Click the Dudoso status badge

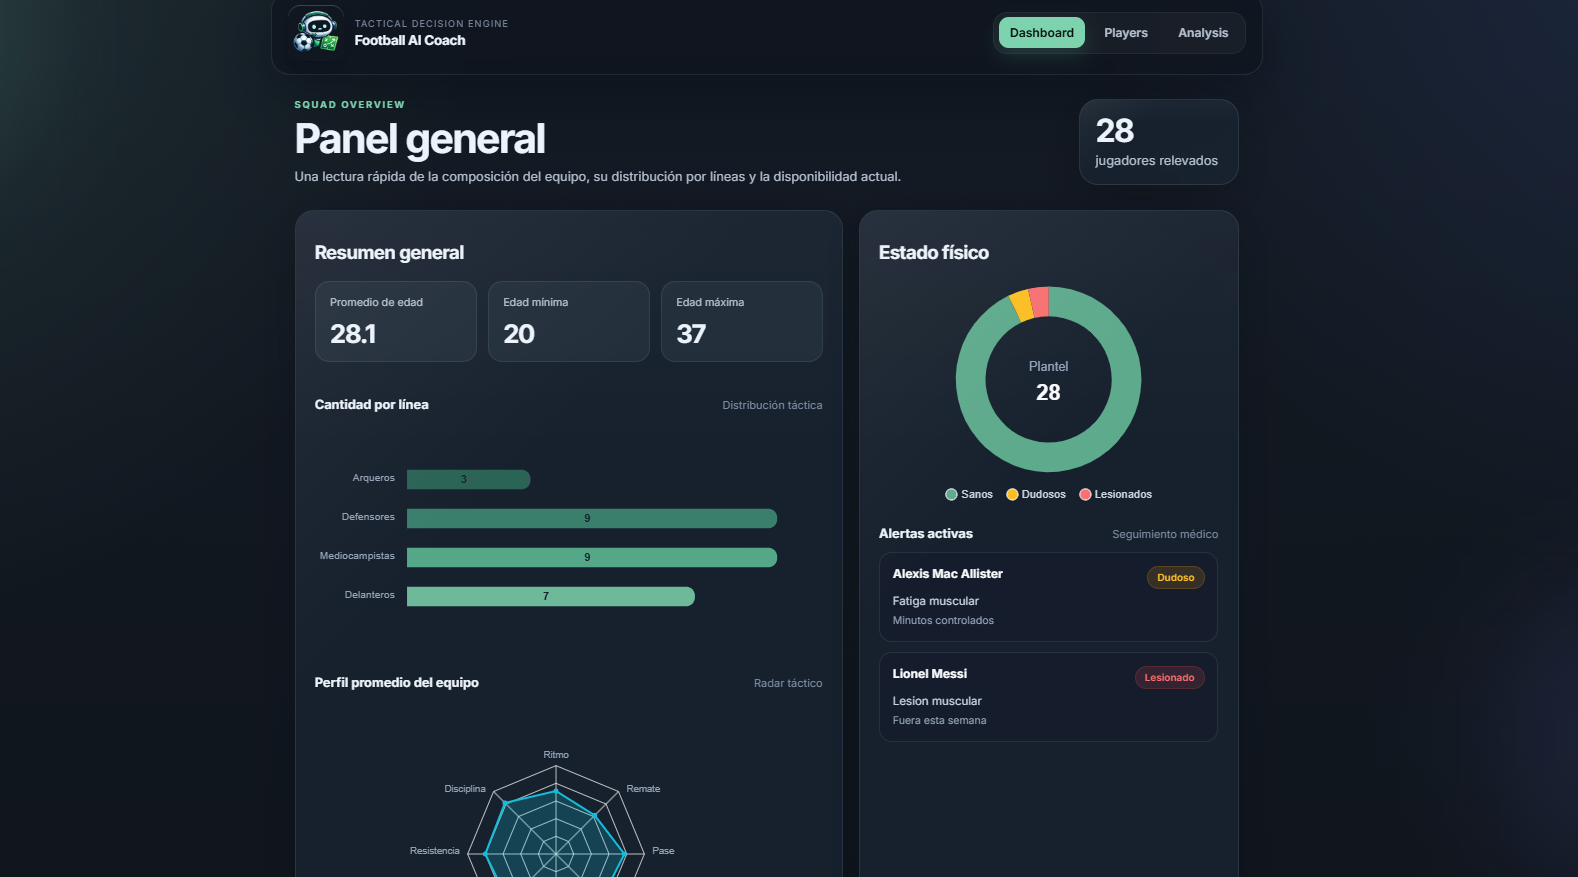click(x=1175, y=578)
